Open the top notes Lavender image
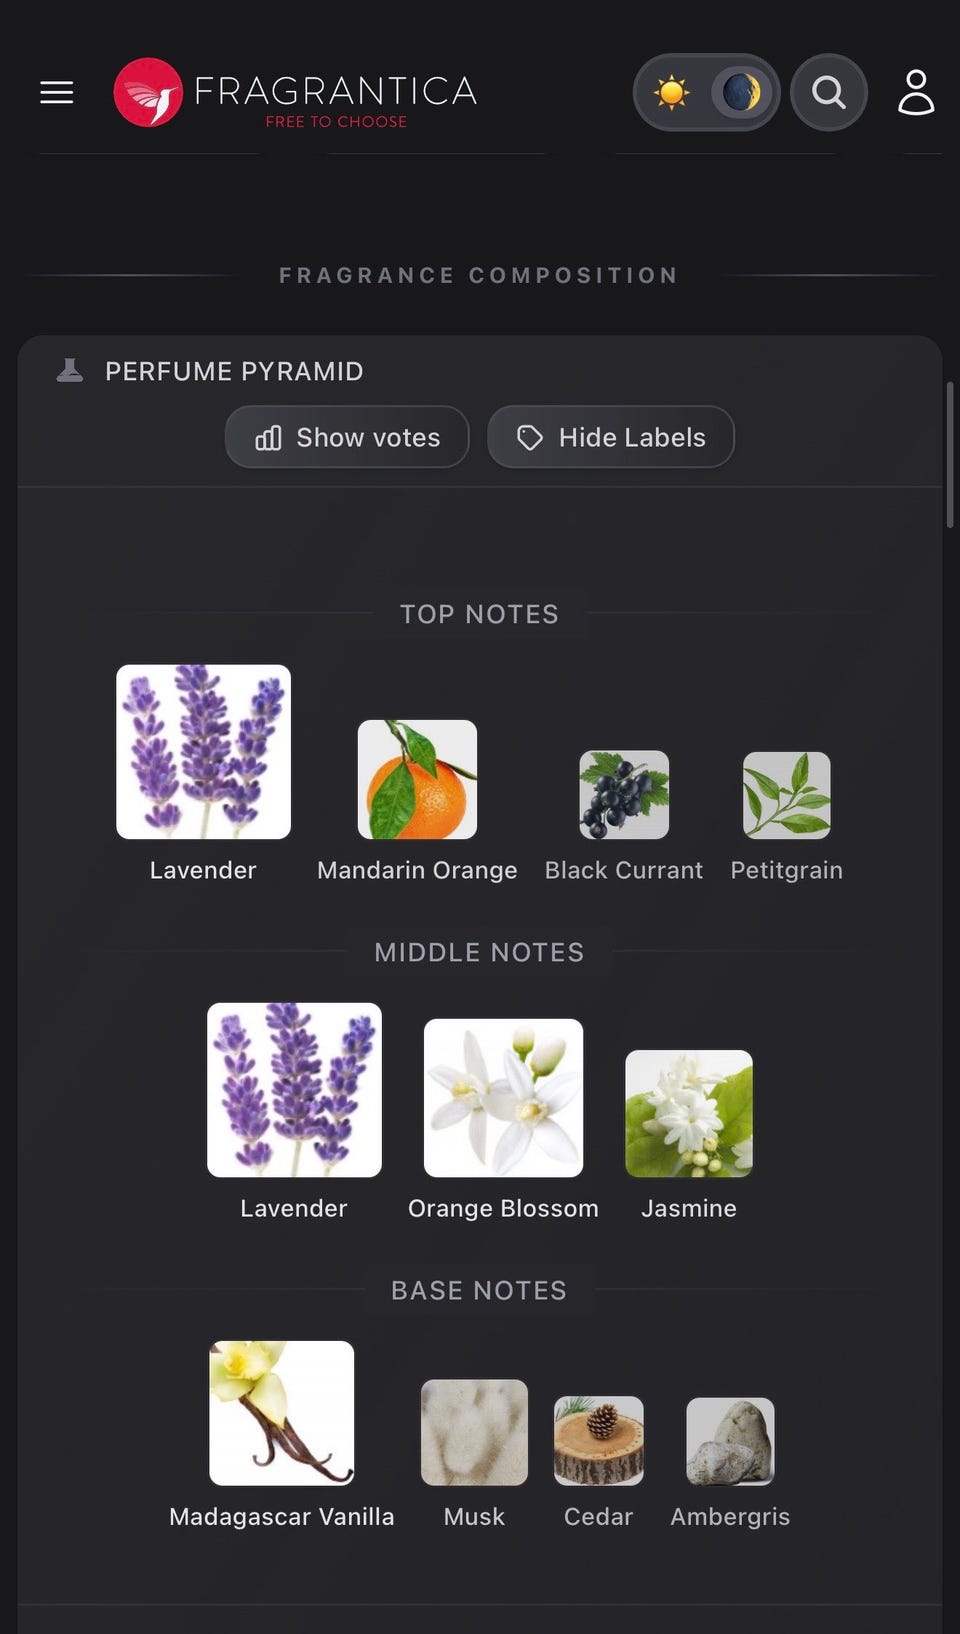This screenshot has height=1634, width=960. tap(203, 752)
